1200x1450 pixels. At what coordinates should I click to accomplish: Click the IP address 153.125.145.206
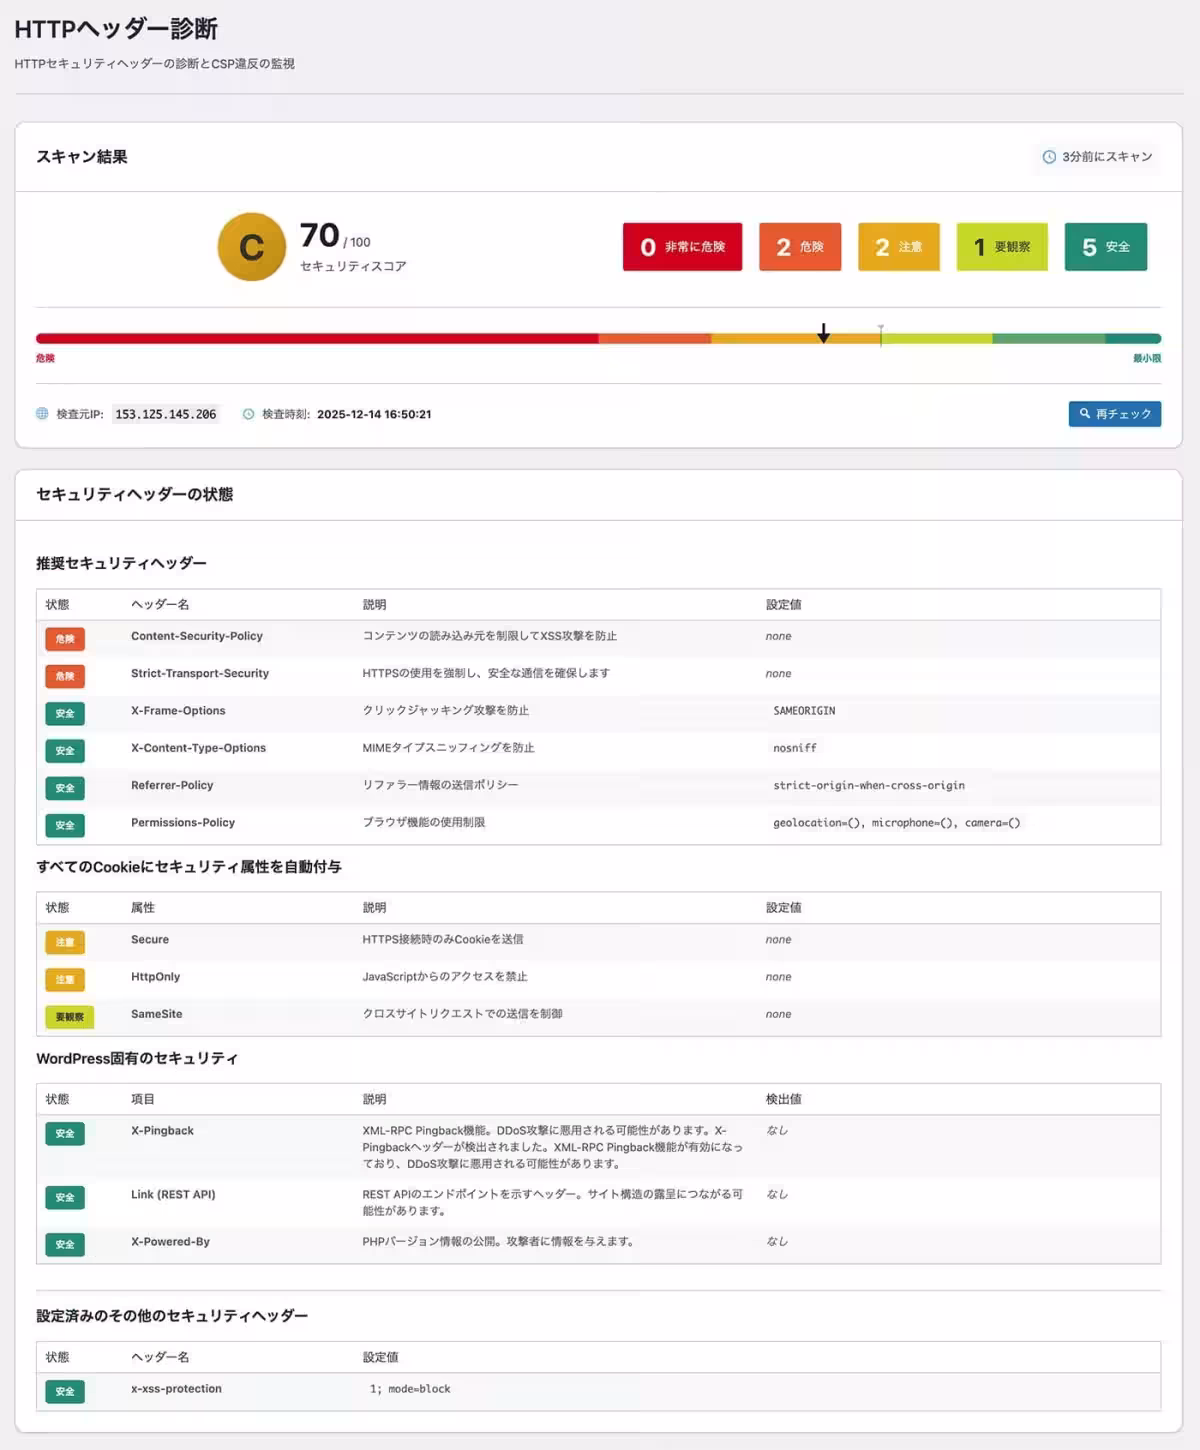[165, 414]
